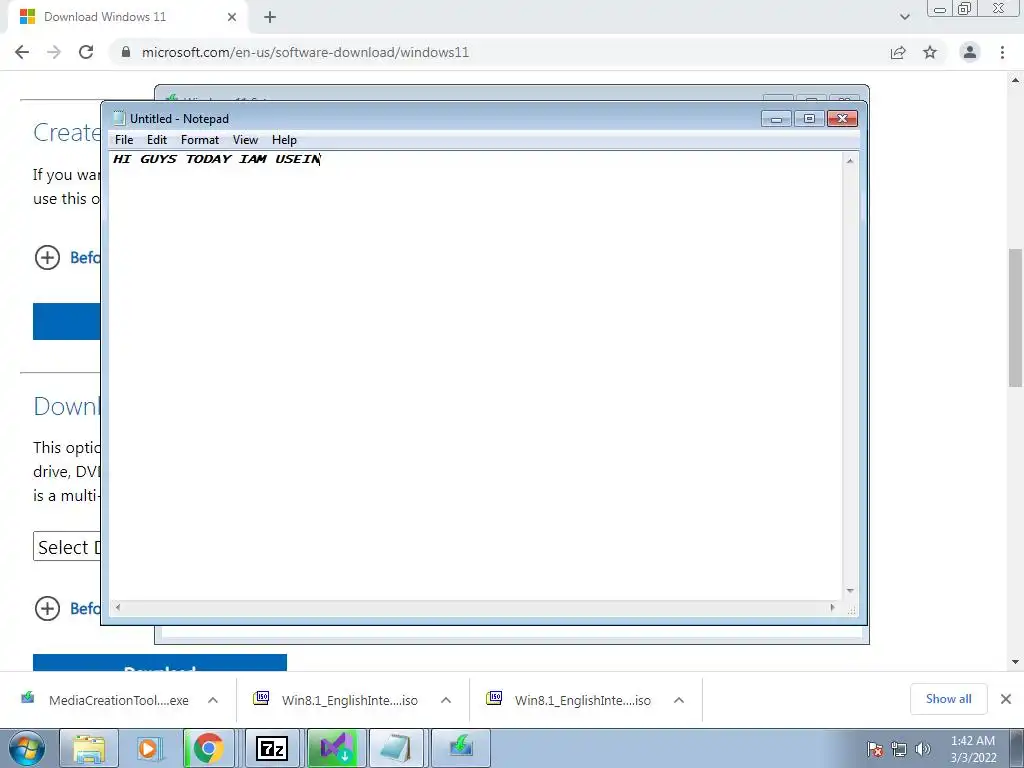Close the Chrome downloads bar
Screen dimensions: 1024x768
(x=1006, y=699)
